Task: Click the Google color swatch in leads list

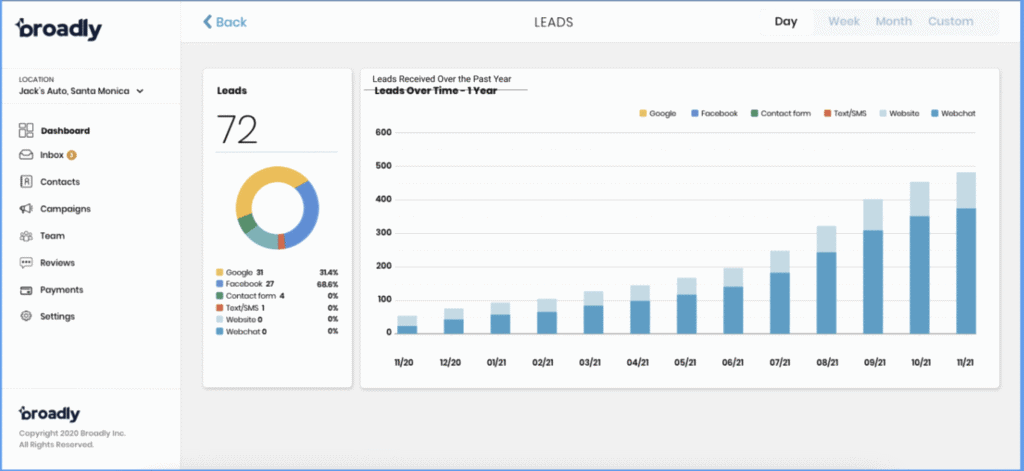Action: pyautogui.click(x=220, y=272)
